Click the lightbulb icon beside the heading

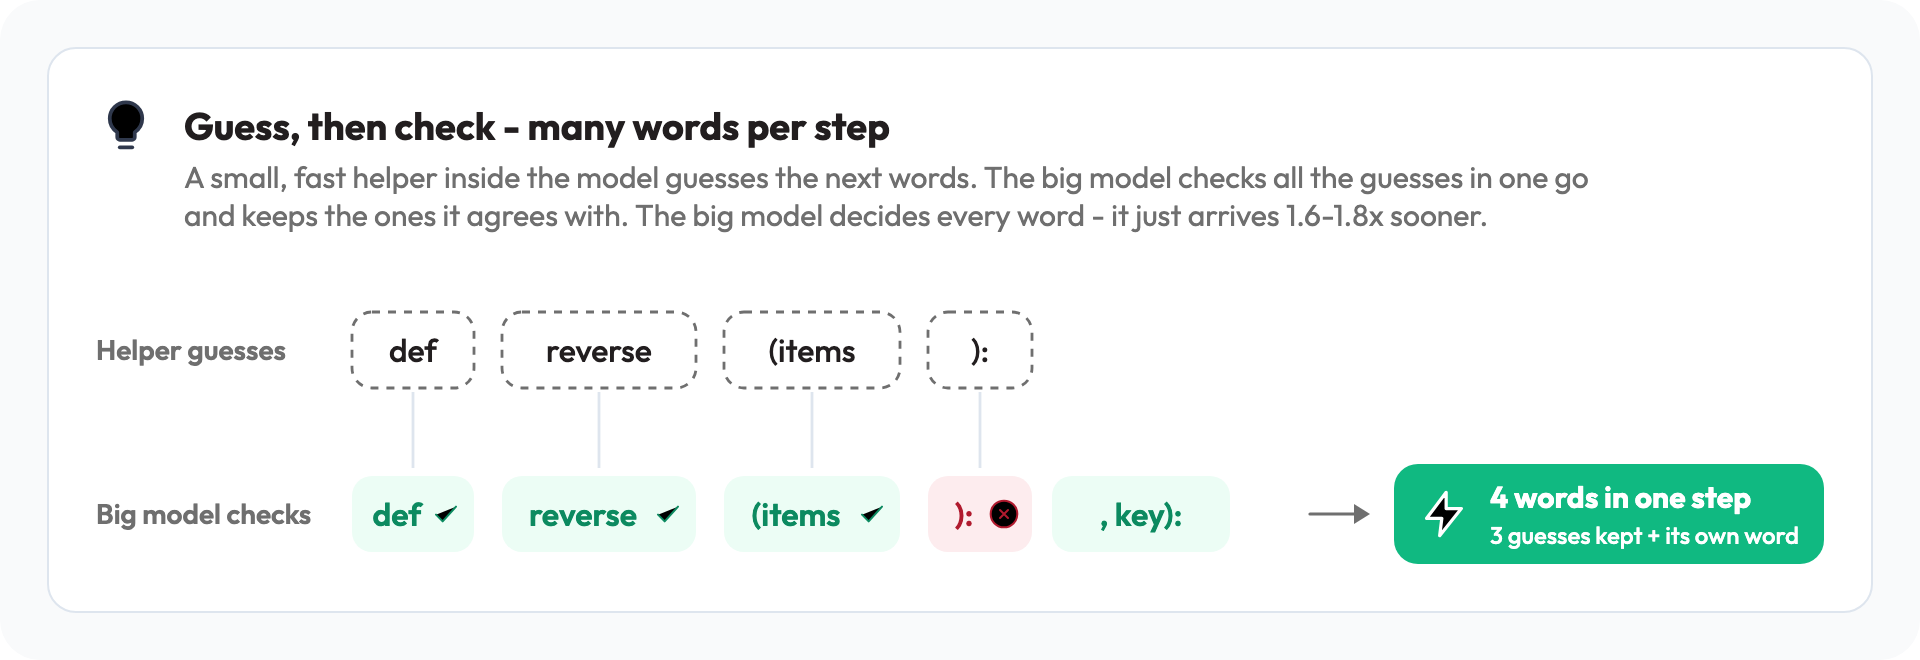[x=126, y=125]
